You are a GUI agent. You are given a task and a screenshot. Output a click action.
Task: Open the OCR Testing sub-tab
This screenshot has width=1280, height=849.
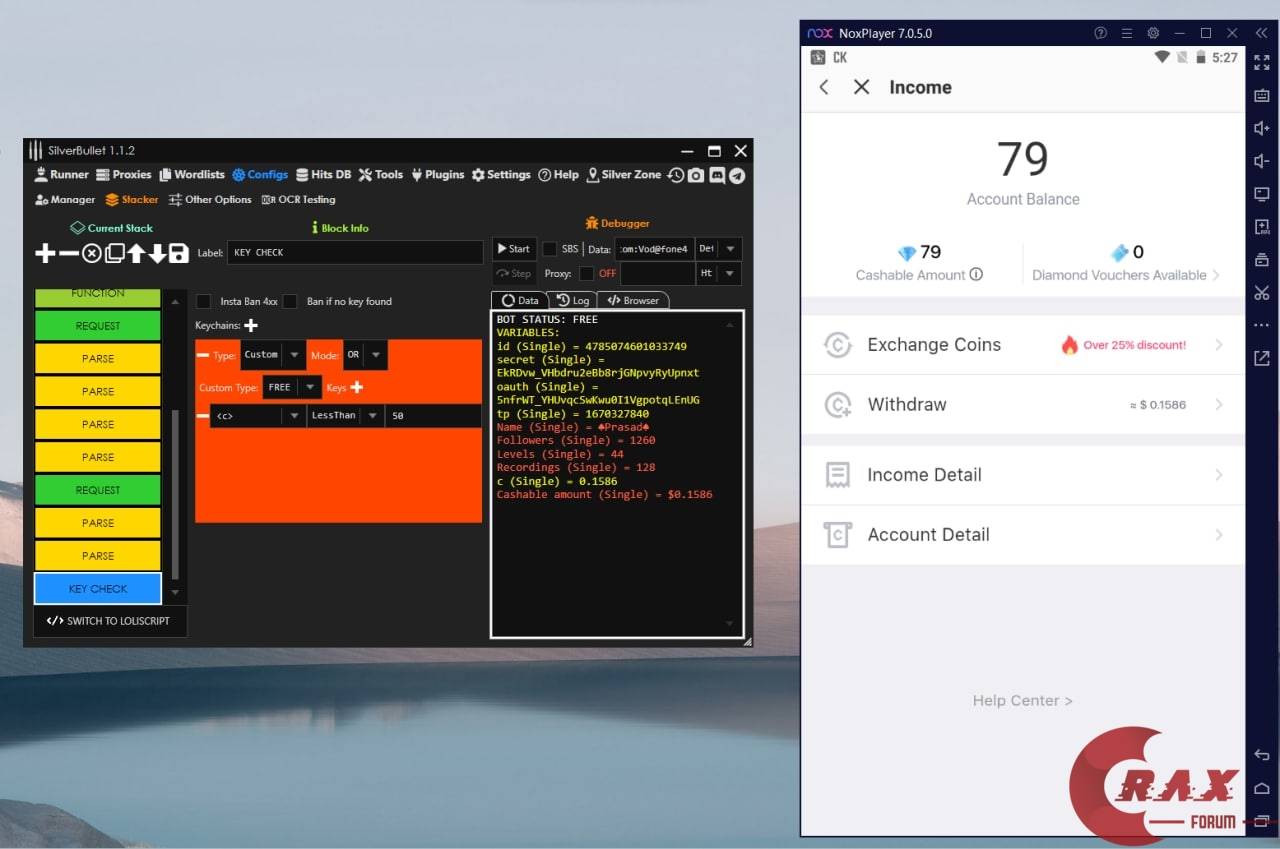click(x=298, y=200)
